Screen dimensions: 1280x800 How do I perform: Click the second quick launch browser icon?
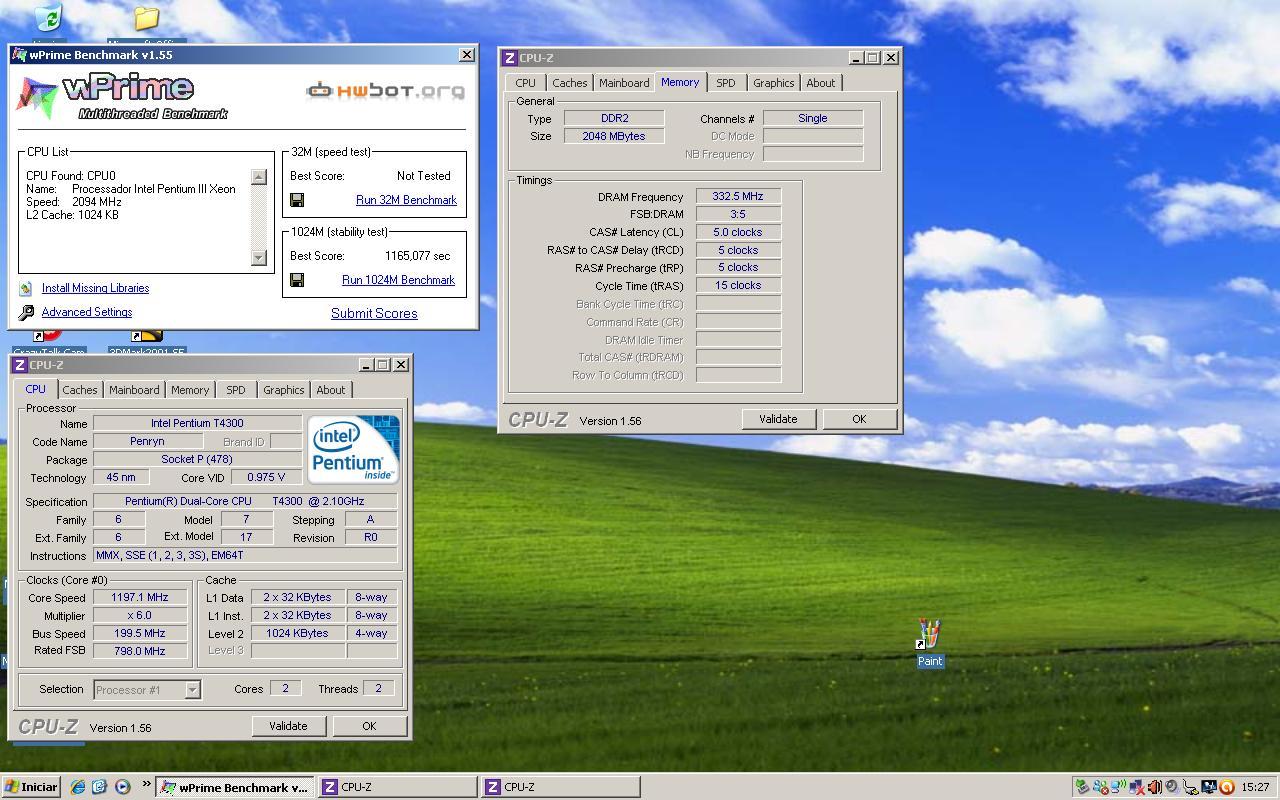(100, 787)
